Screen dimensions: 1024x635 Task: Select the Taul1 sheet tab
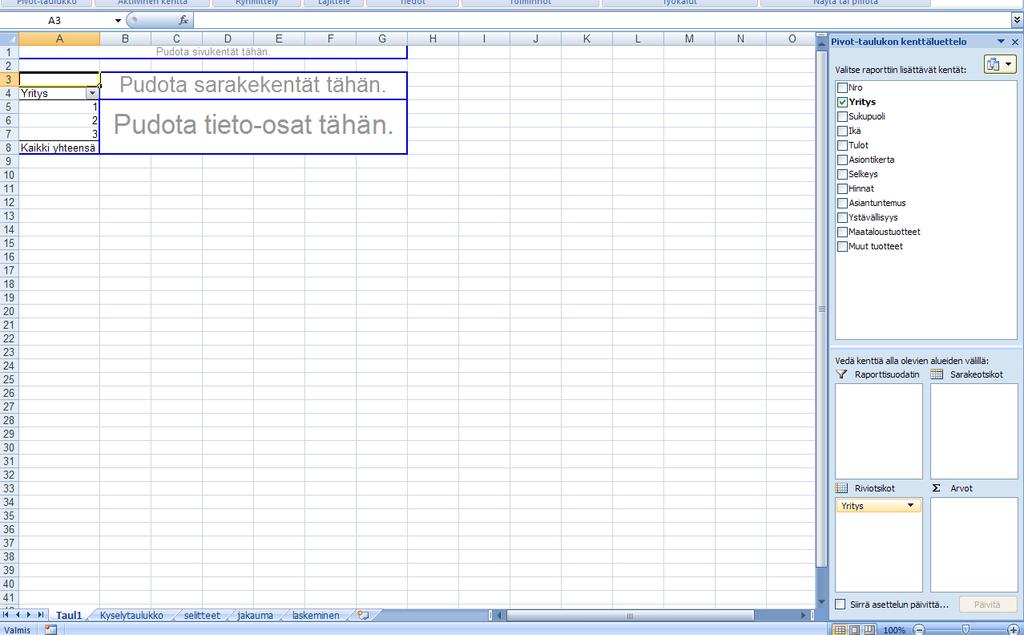(69, 615)
